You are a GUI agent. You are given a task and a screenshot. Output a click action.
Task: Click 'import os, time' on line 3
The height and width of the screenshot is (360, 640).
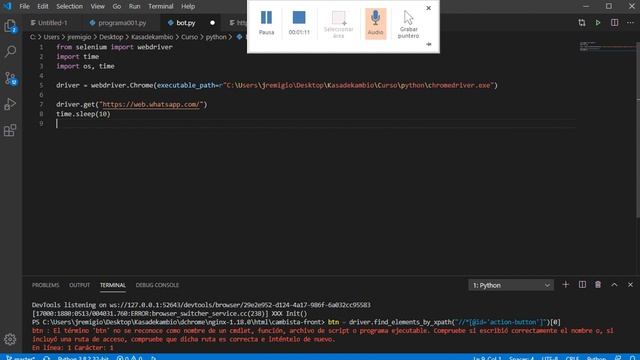coord(85,66)
